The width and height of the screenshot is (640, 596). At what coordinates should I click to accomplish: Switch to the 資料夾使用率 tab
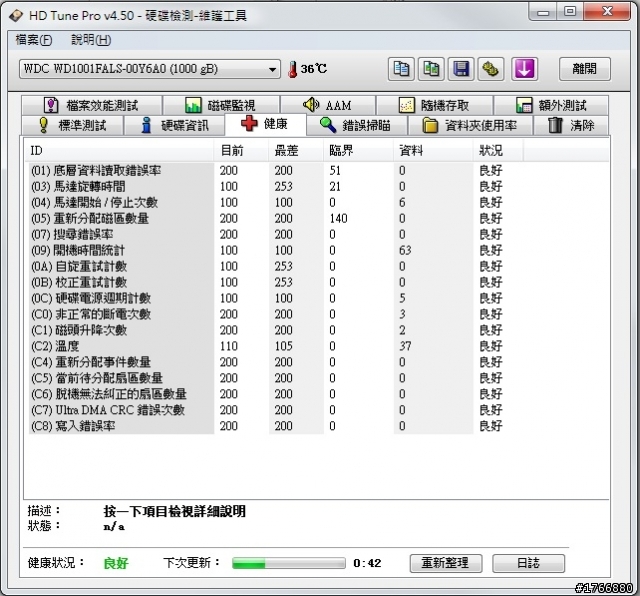point(470,125)
